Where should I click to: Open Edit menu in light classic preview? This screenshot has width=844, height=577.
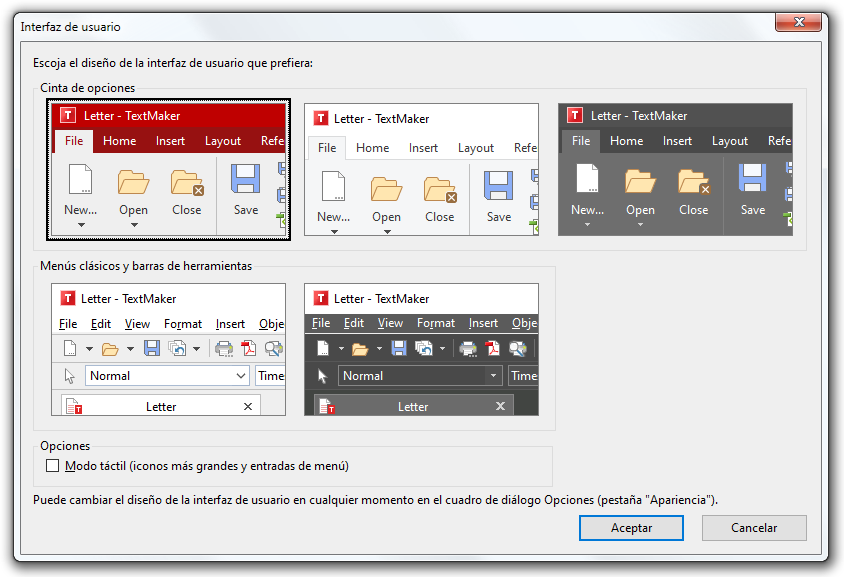pyautogui.click(x=101, y=324)
